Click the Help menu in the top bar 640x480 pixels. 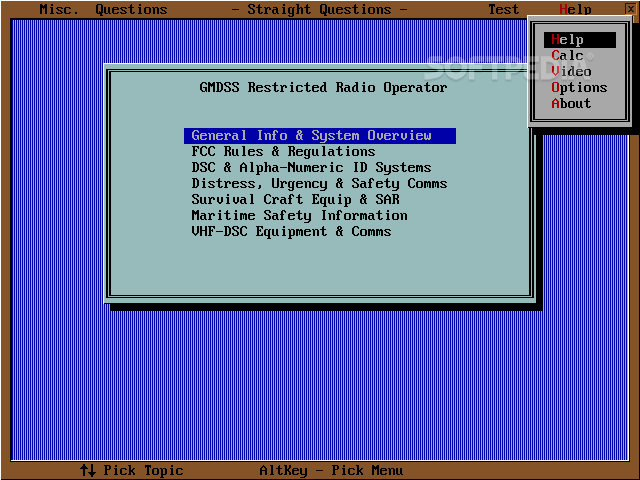pyautogui.click(x=575, y=9)
